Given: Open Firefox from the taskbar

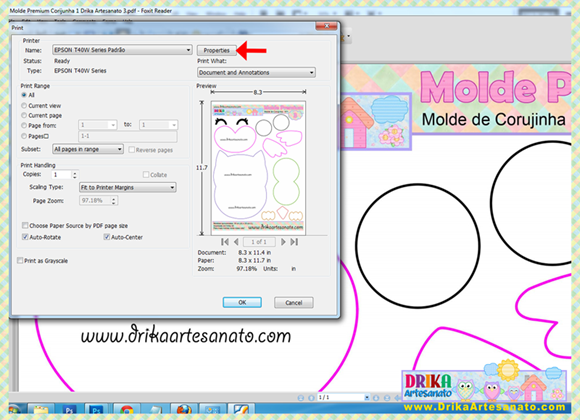Looking at the screenshot, I should 183,410.
